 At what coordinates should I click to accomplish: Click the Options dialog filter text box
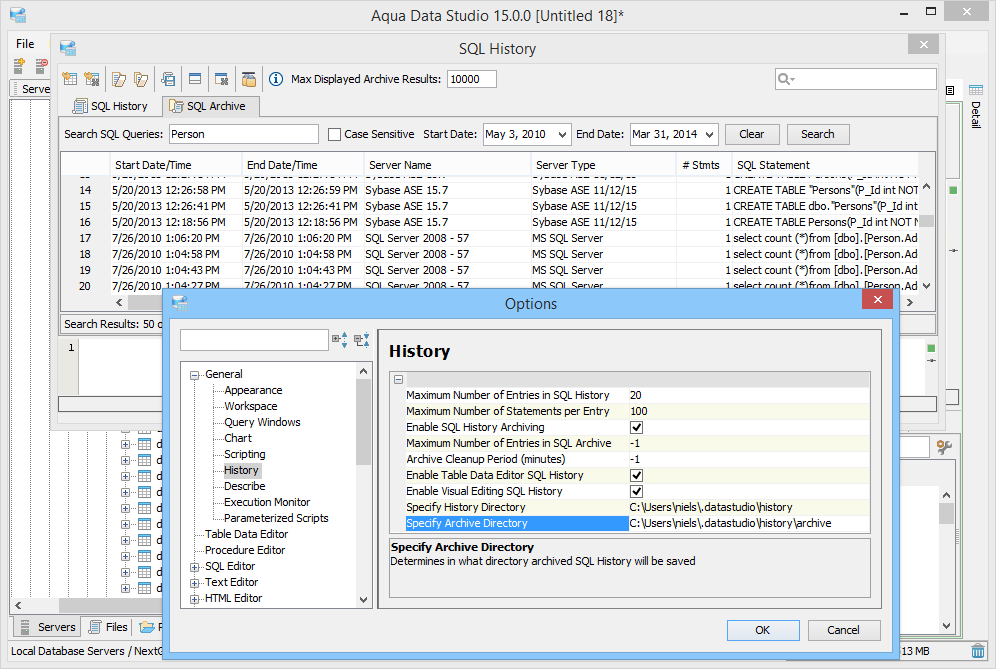[254, 340]
